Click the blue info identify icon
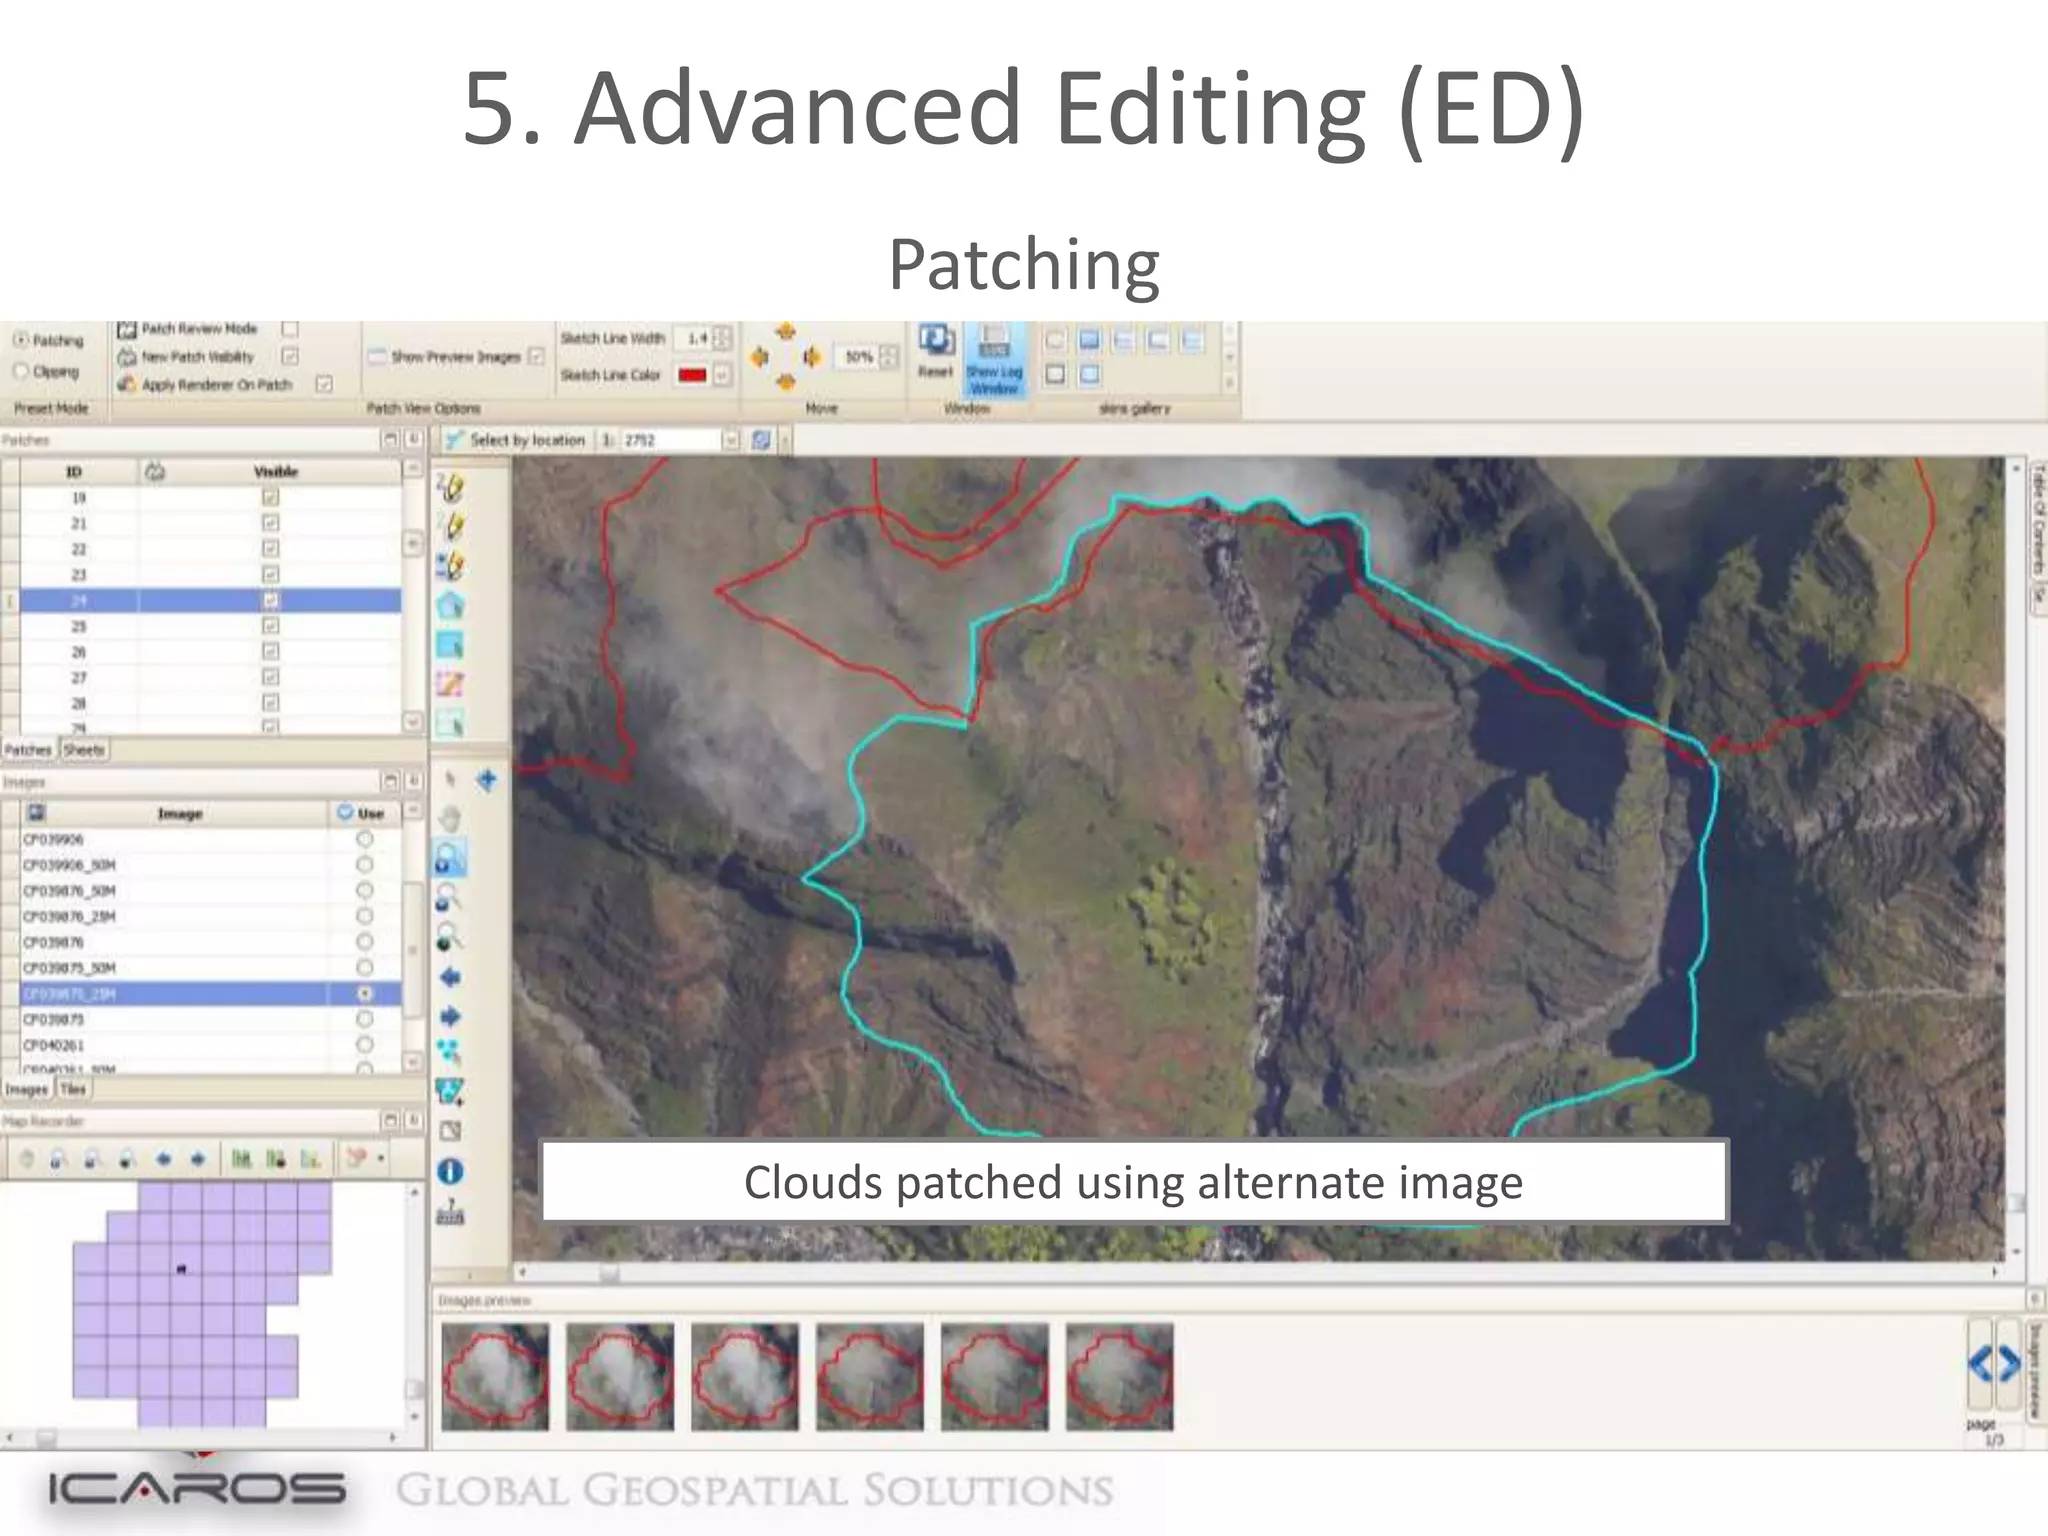 point(450,1171)
